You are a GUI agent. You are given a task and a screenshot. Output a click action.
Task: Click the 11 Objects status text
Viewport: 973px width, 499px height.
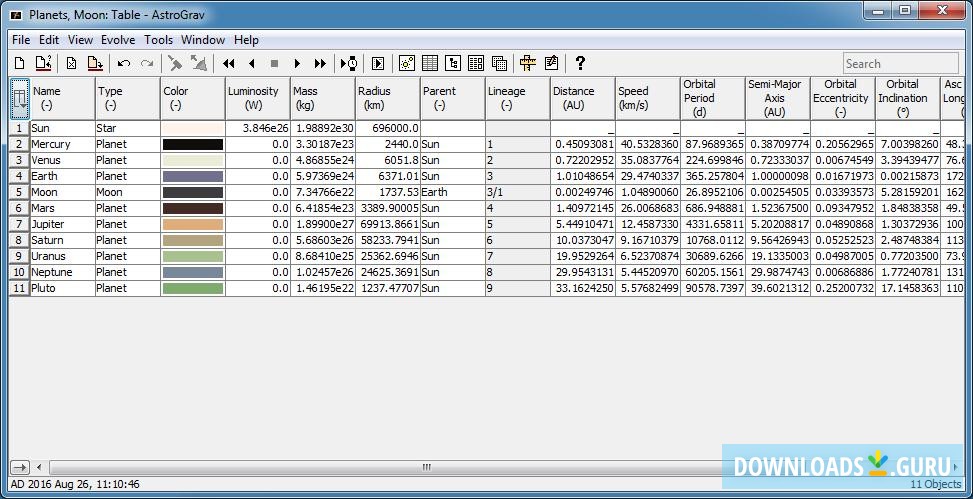(x=935, y=485)
